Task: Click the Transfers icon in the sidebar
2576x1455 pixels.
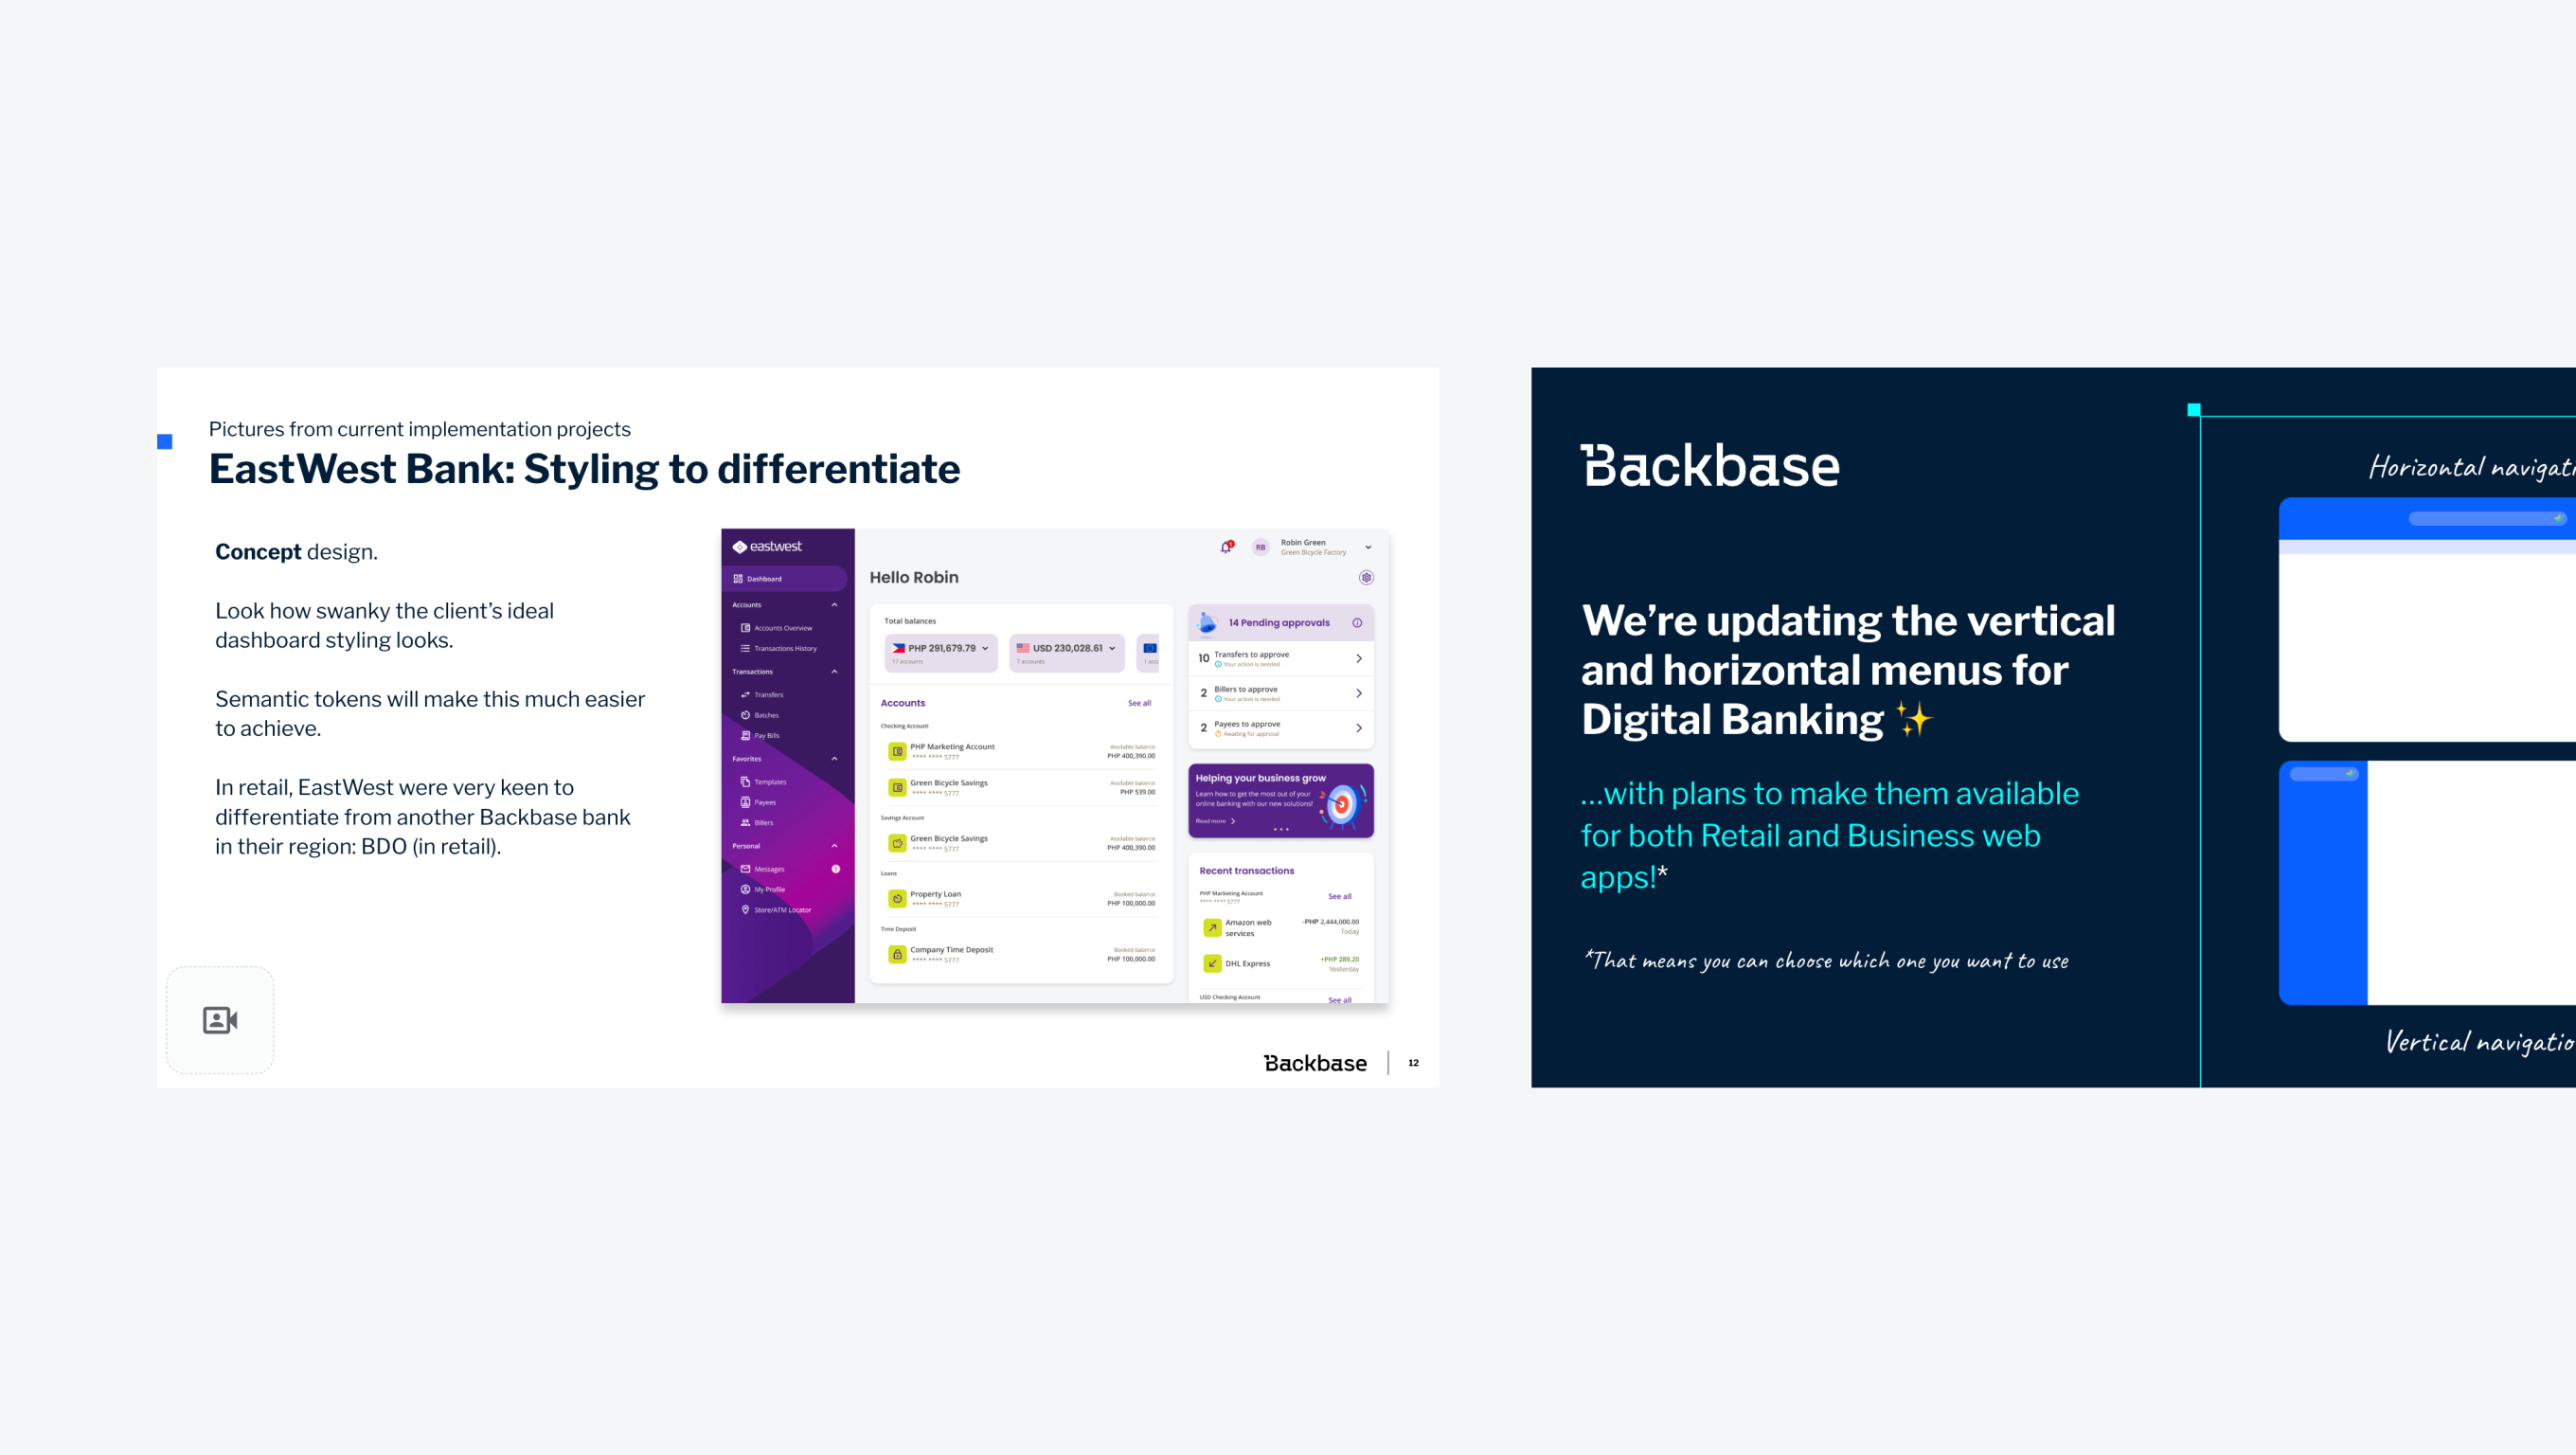Action: [745, 695]
